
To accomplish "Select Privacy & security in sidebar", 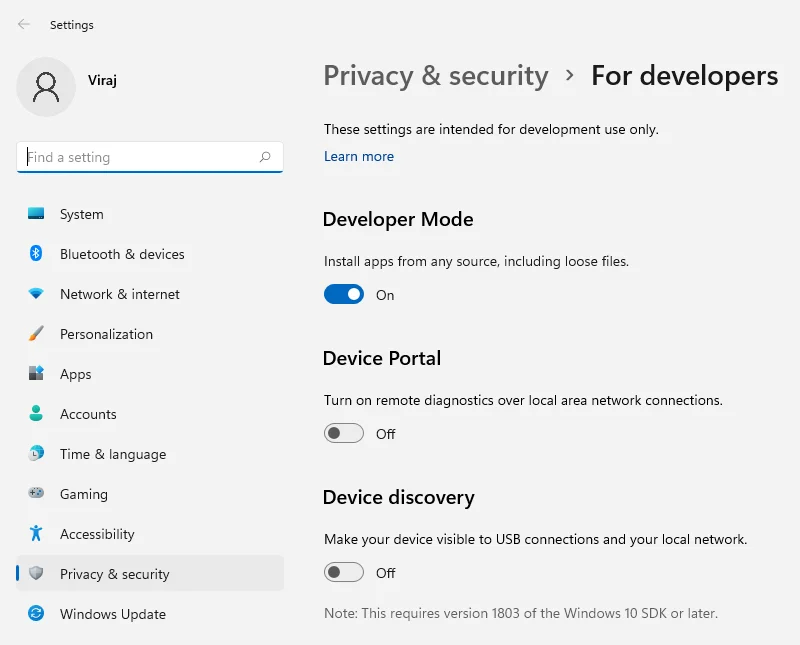I will [x=150, y=573].
